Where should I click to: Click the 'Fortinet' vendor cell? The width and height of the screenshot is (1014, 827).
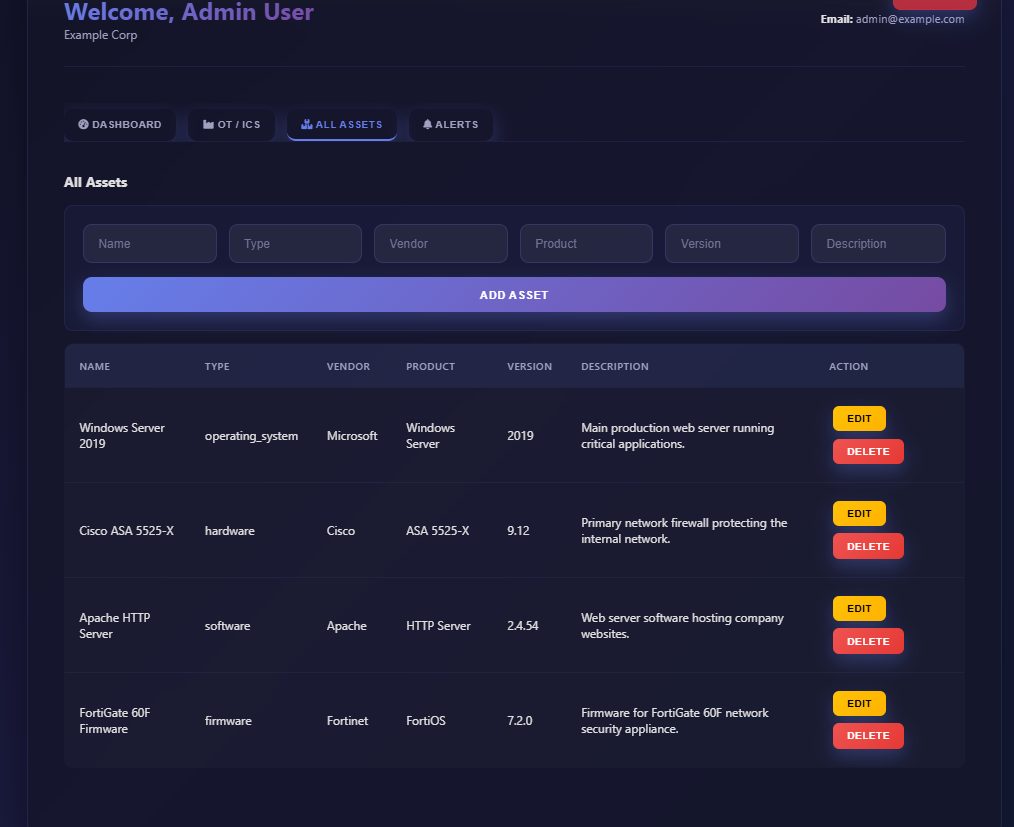[x=347, y=721]
